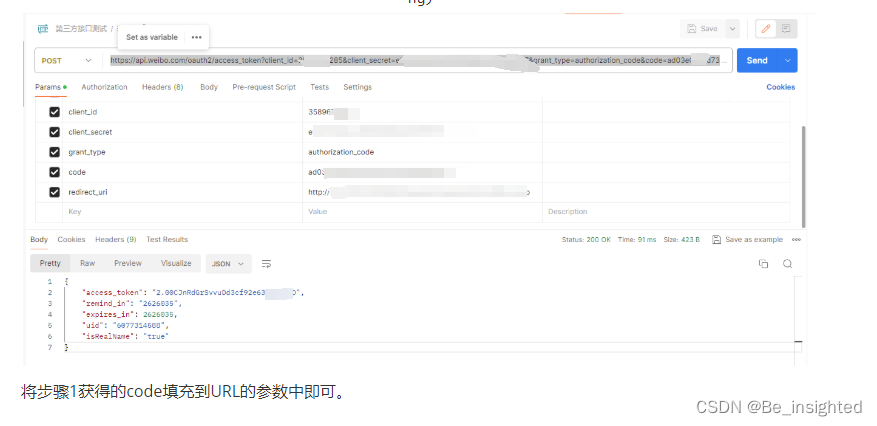Click the Save button

(x=702, y=29)
